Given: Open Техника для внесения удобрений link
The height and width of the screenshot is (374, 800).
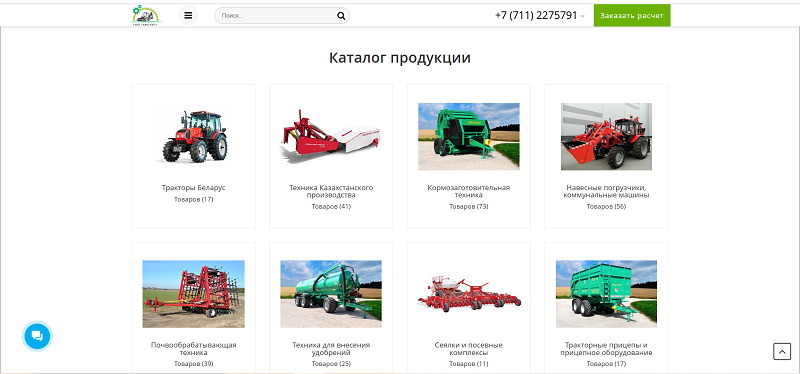Looking at the screenshot, I should point(331,348).
